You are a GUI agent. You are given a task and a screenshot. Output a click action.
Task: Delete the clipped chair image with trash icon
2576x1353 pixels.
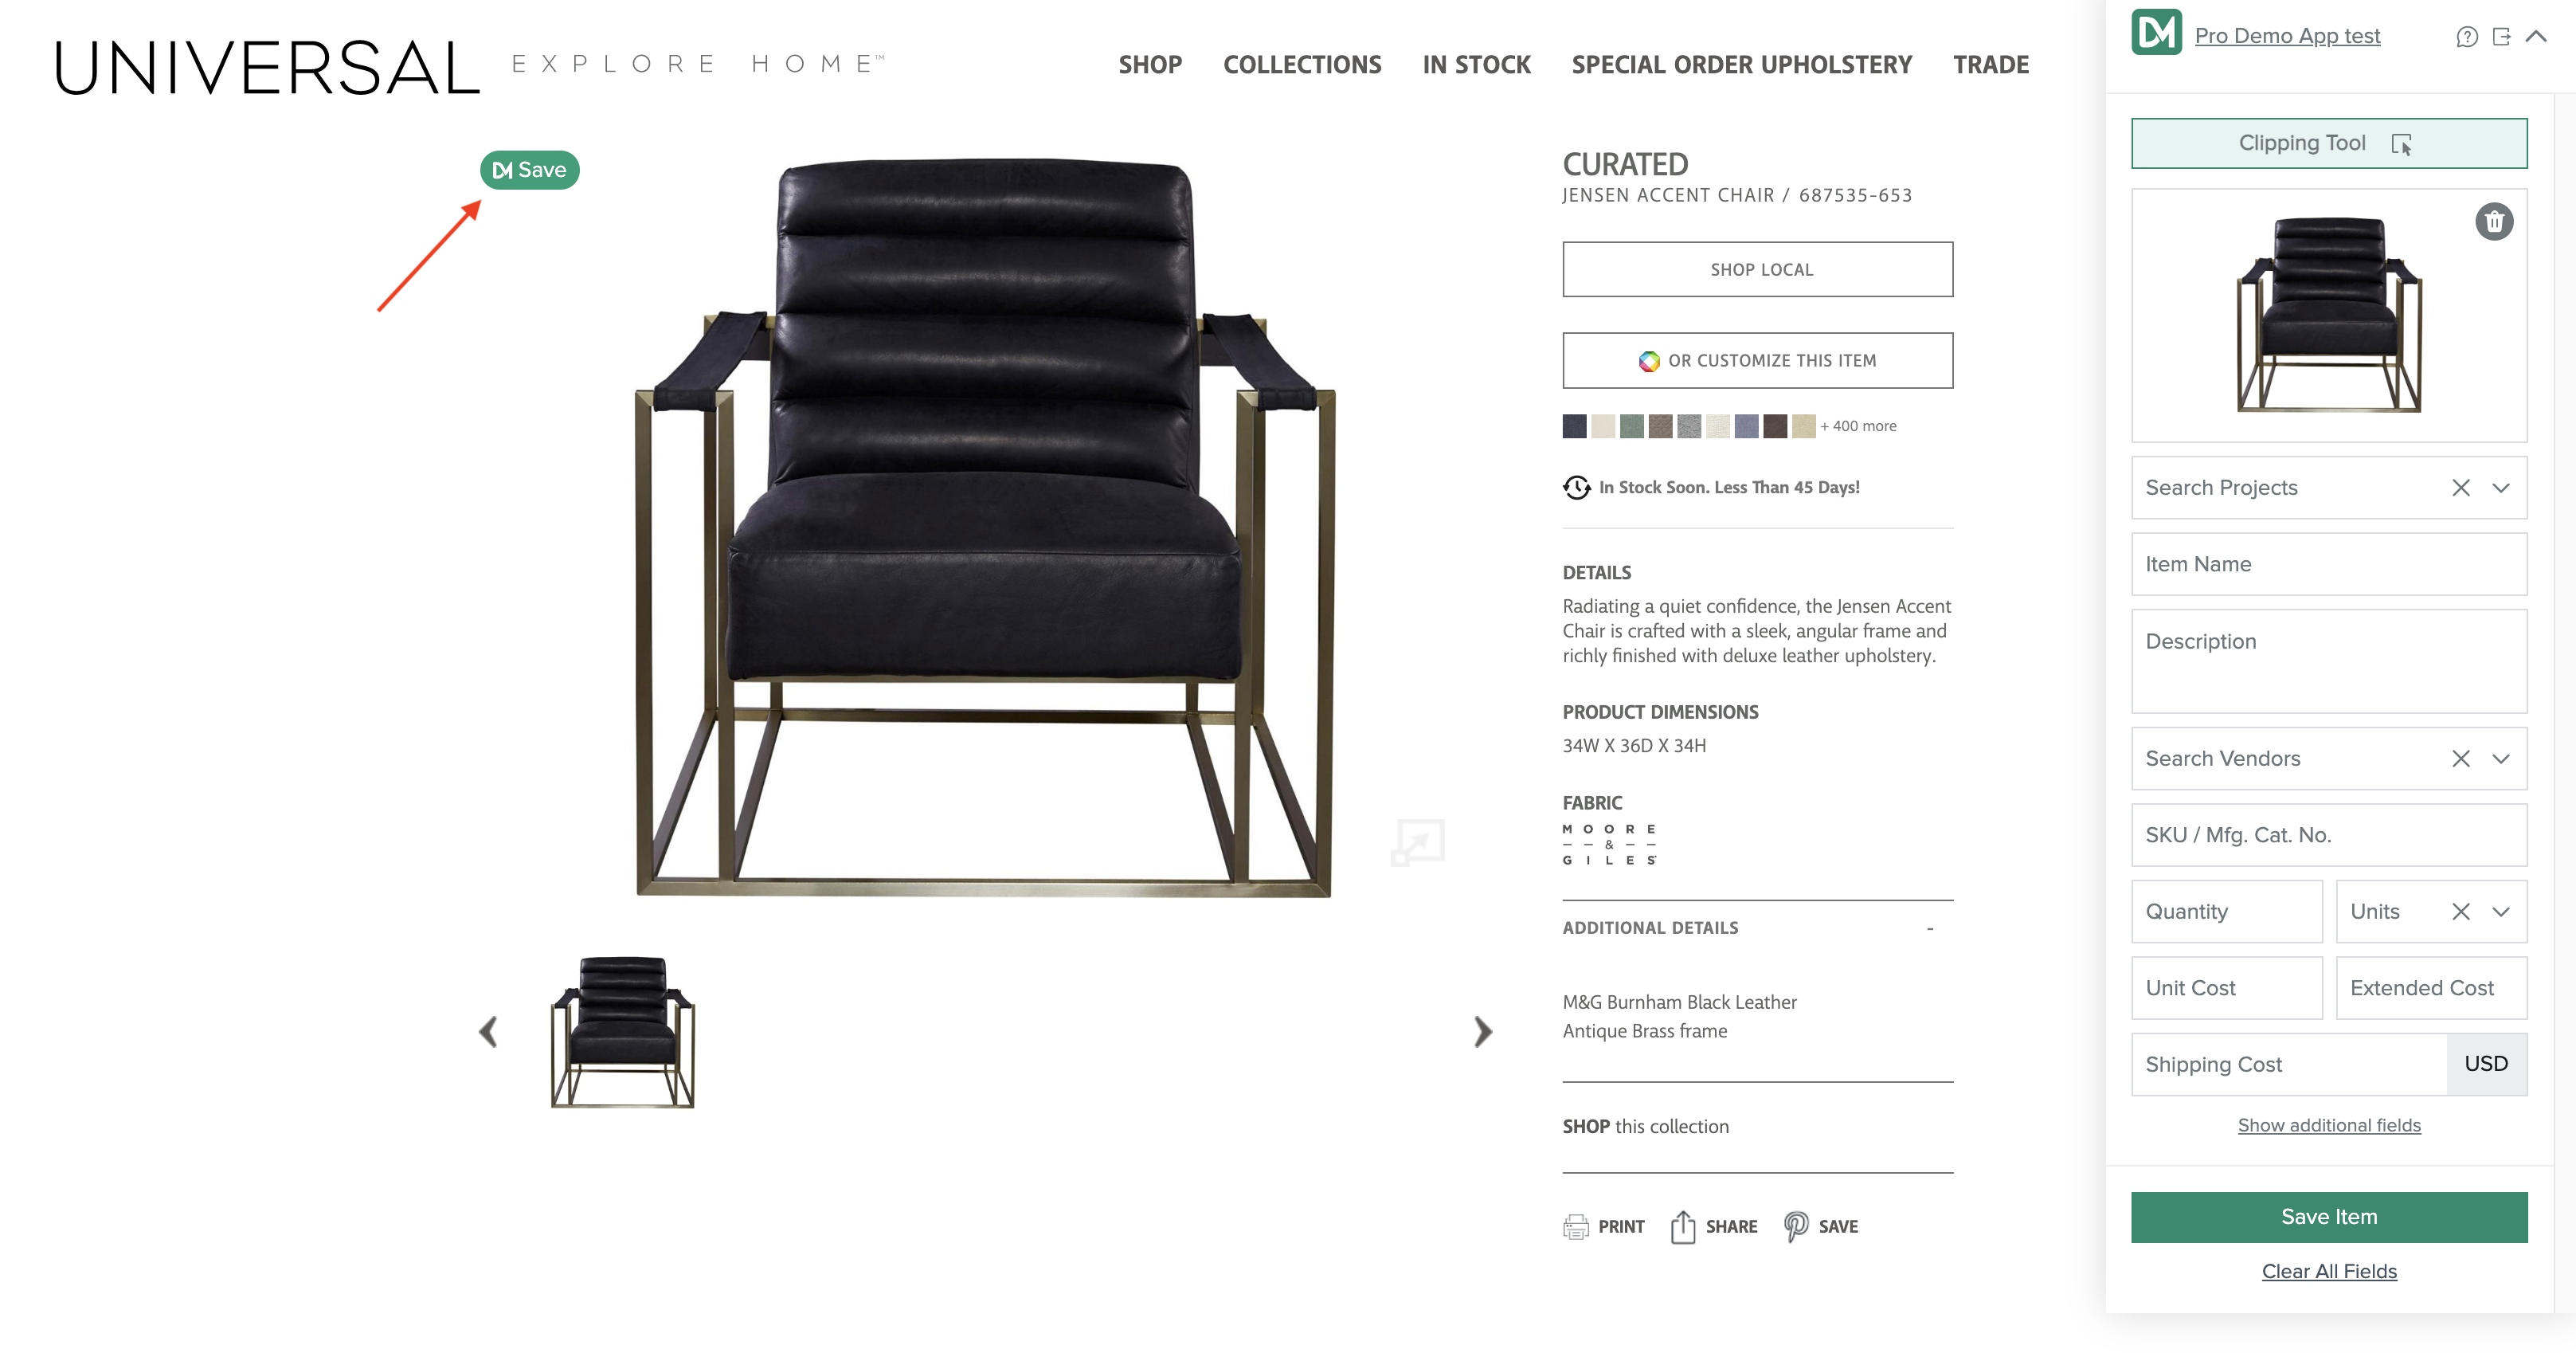pos(2494,221)
